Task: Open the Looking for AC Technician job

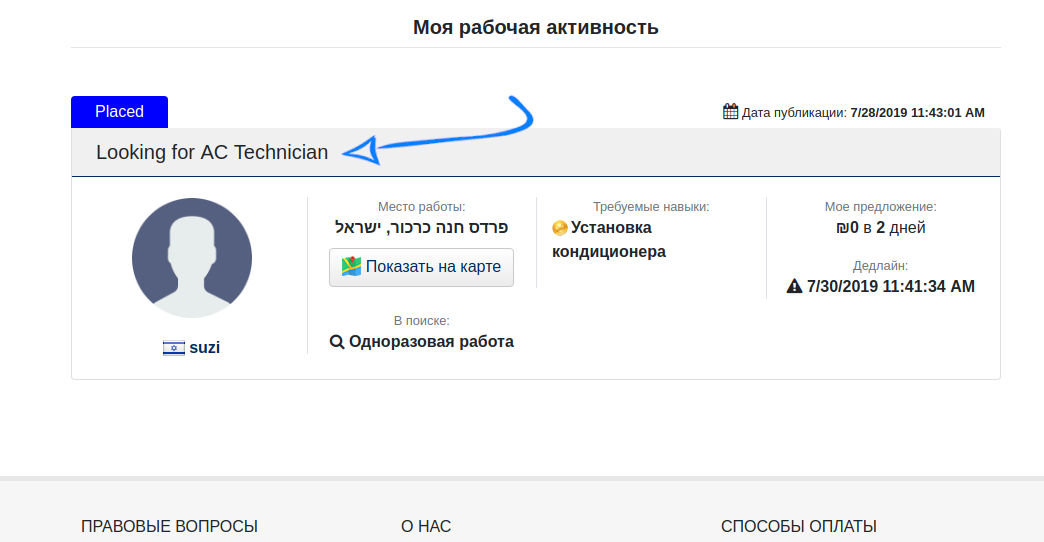Action: [x=212, y=152]
